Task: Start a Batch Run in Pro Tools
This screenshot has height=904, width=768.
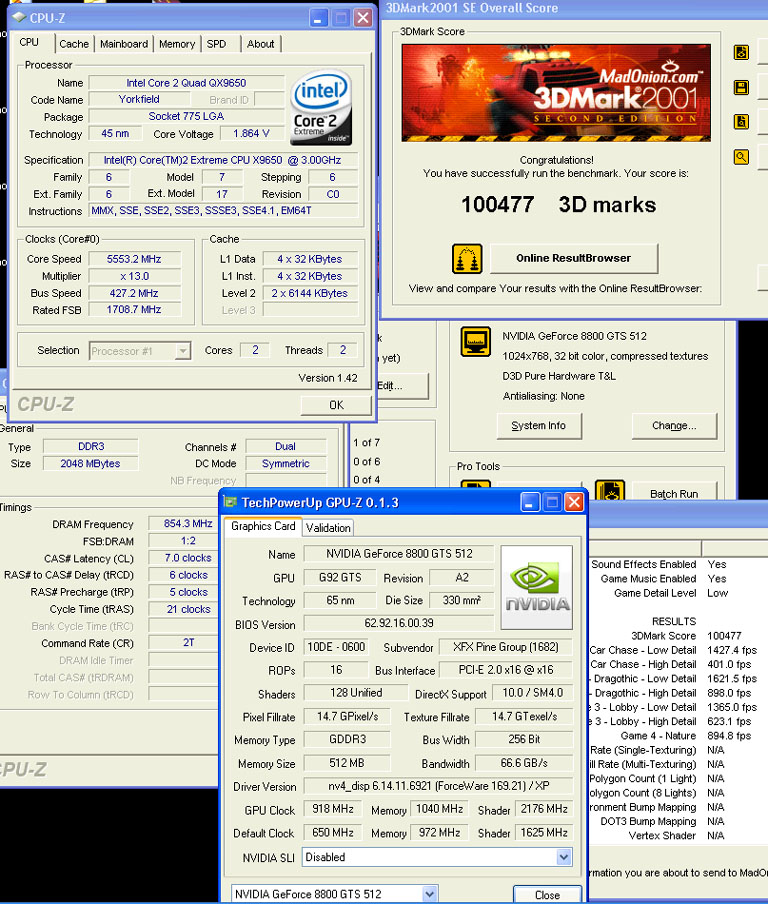Action: [674, 494]
